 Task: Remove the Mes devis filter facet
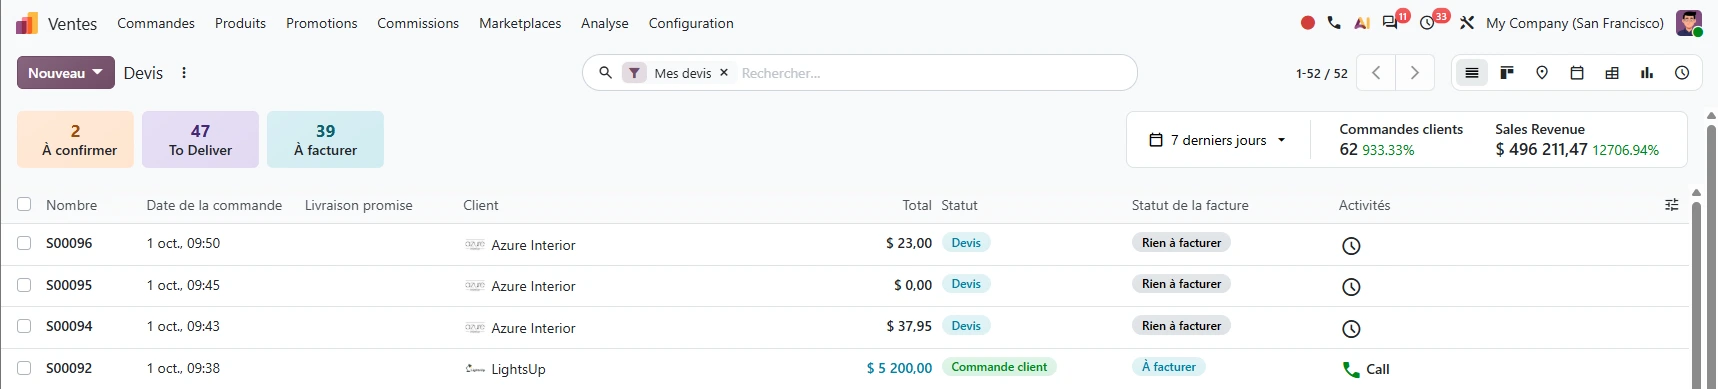tap(724, 73)
